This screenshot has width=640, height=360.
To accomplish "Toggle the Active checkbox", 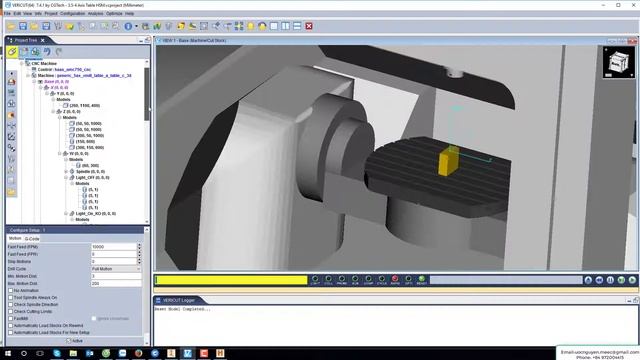I will point(69,340).
